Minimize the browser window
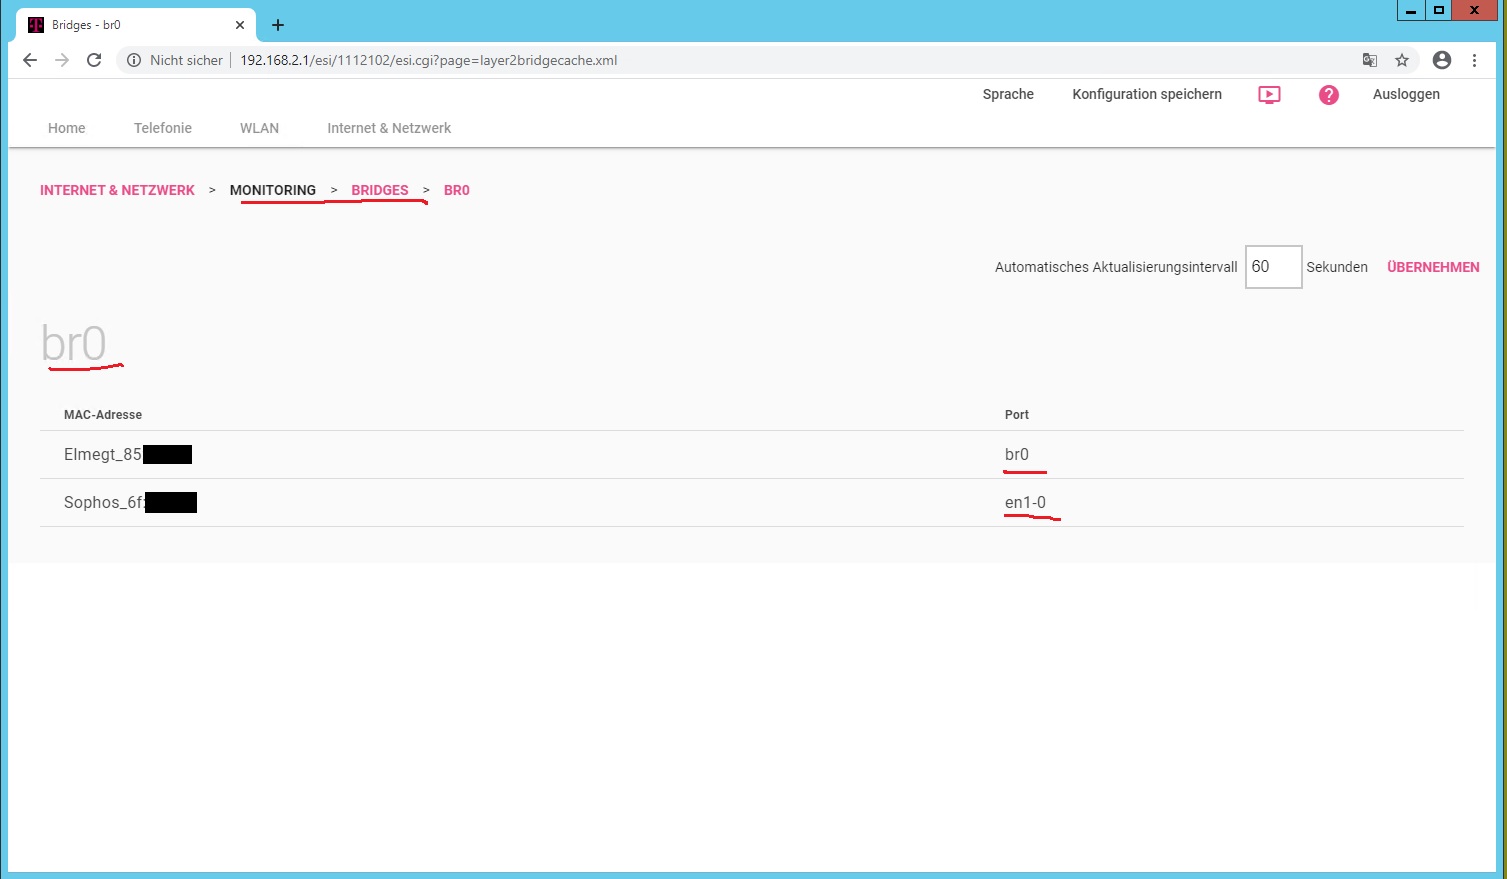The image size is (1507, 879). coord(1411,11)
